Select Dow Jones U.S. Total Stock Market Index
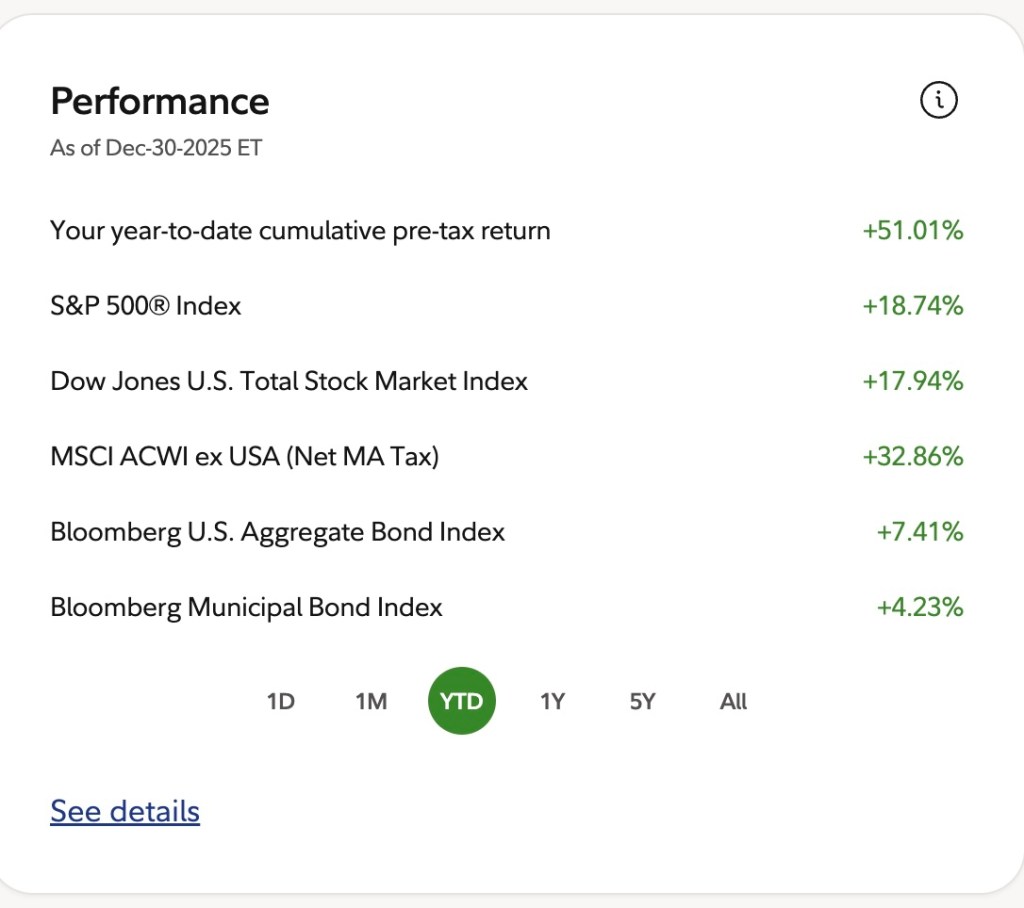Image resolution: width=1024 pixels, height=908 pixels. tap(289, 381)
